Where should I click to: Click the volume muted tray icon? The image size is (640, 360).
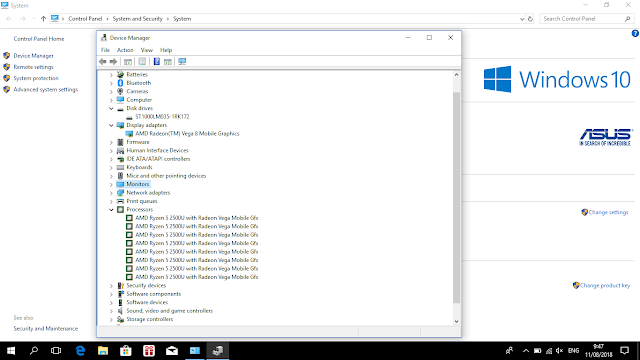point(560,351)
